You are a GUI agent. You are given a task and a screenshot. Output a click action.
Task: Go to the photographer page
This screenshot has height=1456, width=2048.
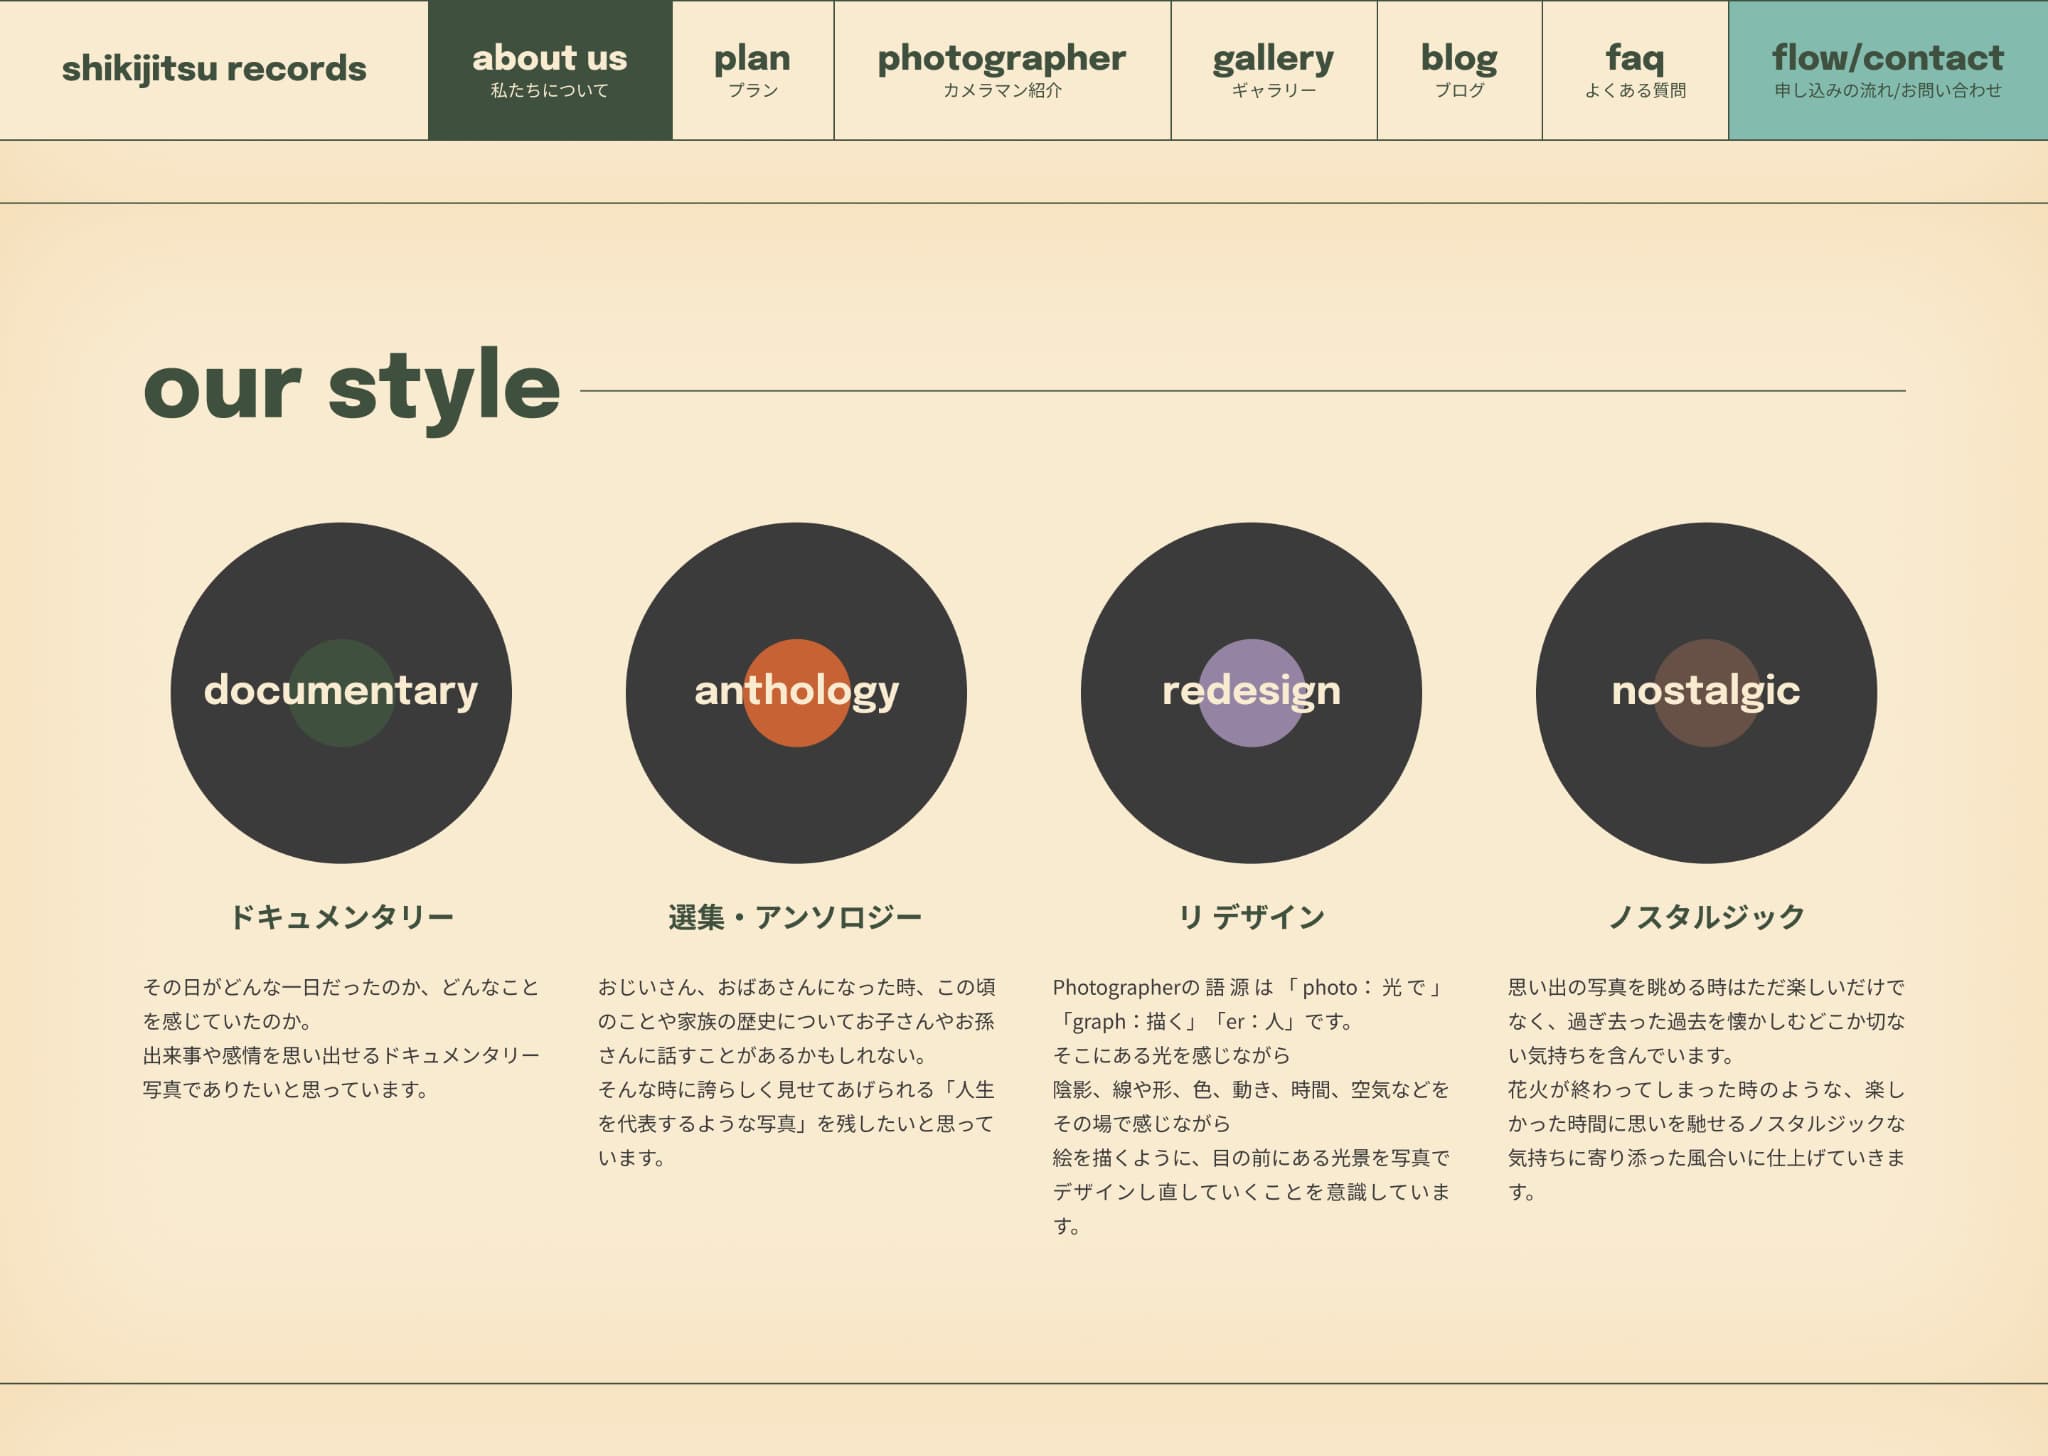[x=1002, y=70]
